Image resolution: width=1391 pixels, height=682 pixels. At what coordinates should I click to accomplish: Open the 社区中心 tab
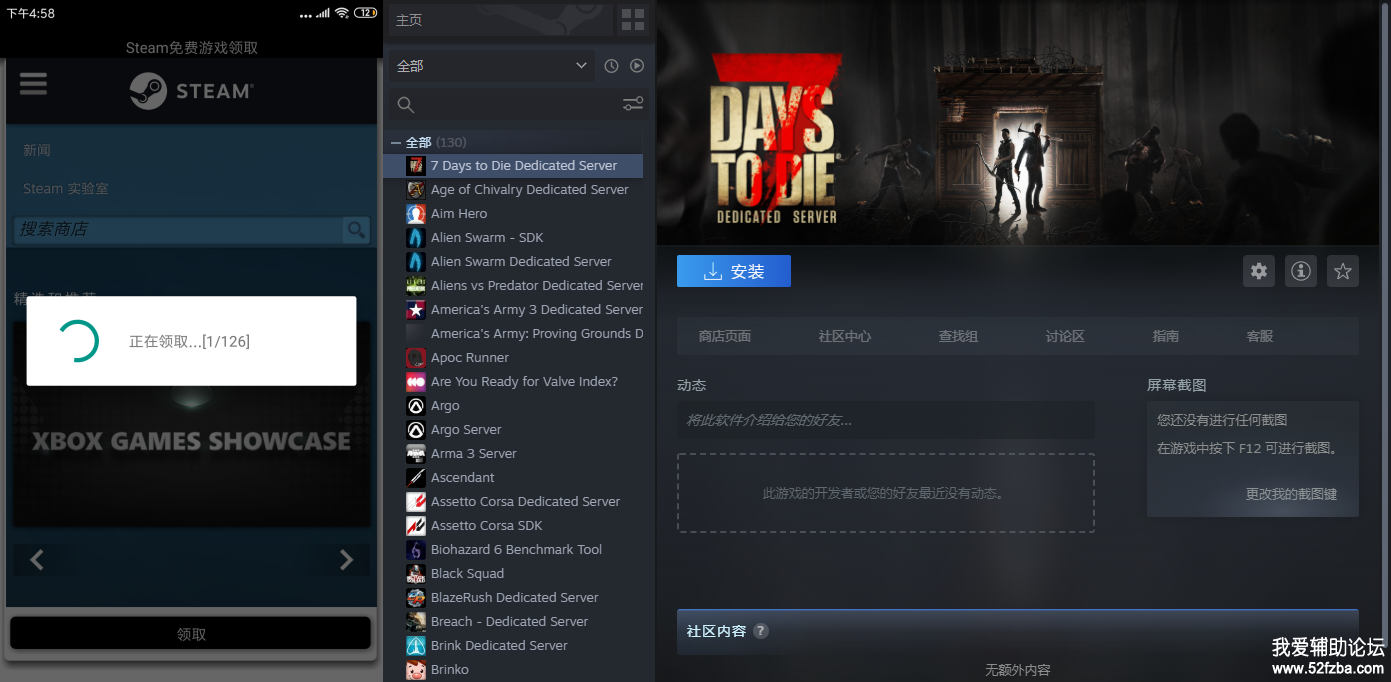click(844, 336)
